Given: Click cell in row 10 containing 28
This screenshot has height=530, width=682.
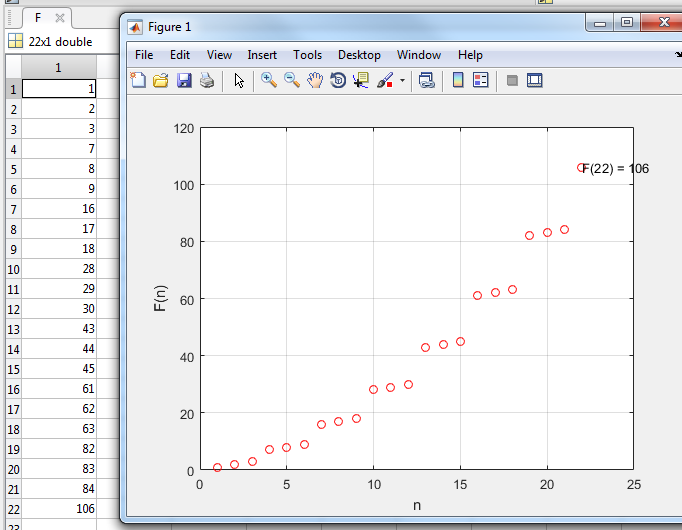Looking at the screenshot, I should pos(59,269).
